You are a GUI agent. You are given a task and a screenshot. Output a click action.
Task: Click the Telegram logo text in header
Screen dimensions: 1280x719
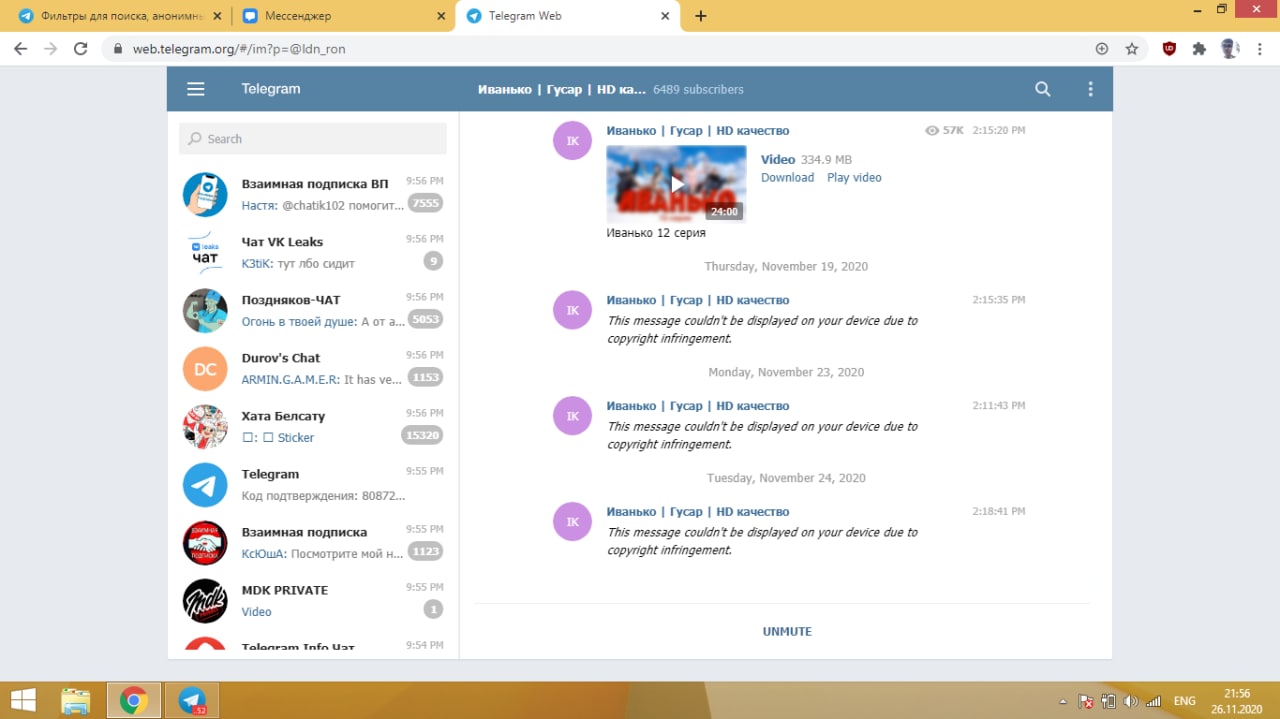pyautogui.click(x=271, y=89)
